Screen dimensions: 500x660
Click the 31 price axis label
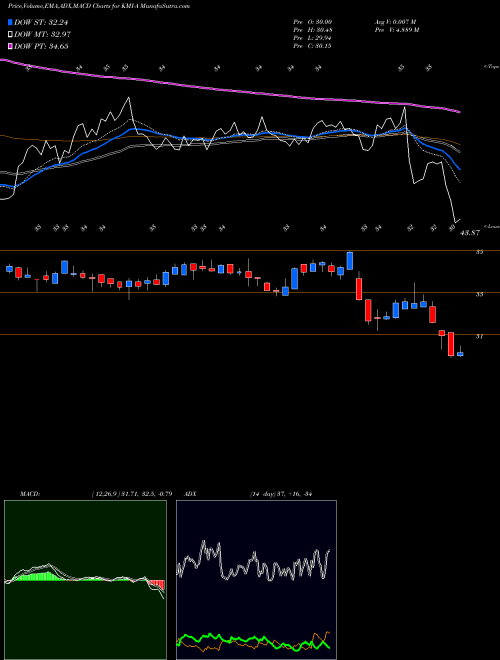(x=479, y=336)
